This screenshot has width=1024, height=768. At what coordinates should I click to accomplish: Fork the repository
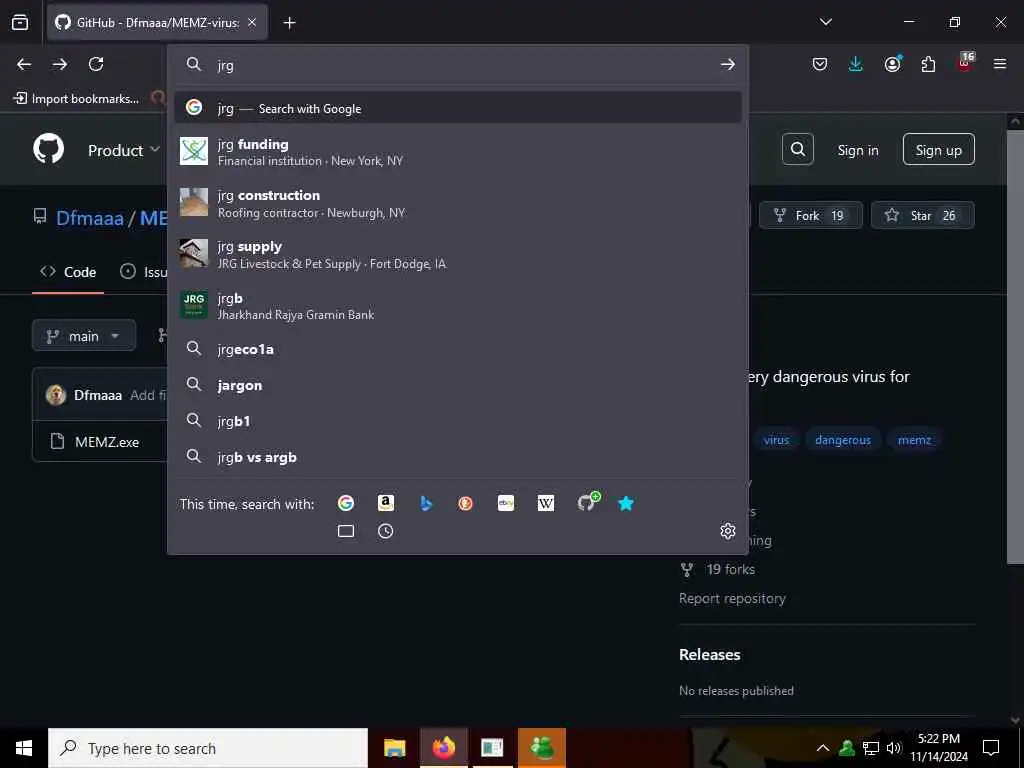click(x=810, y=216)
